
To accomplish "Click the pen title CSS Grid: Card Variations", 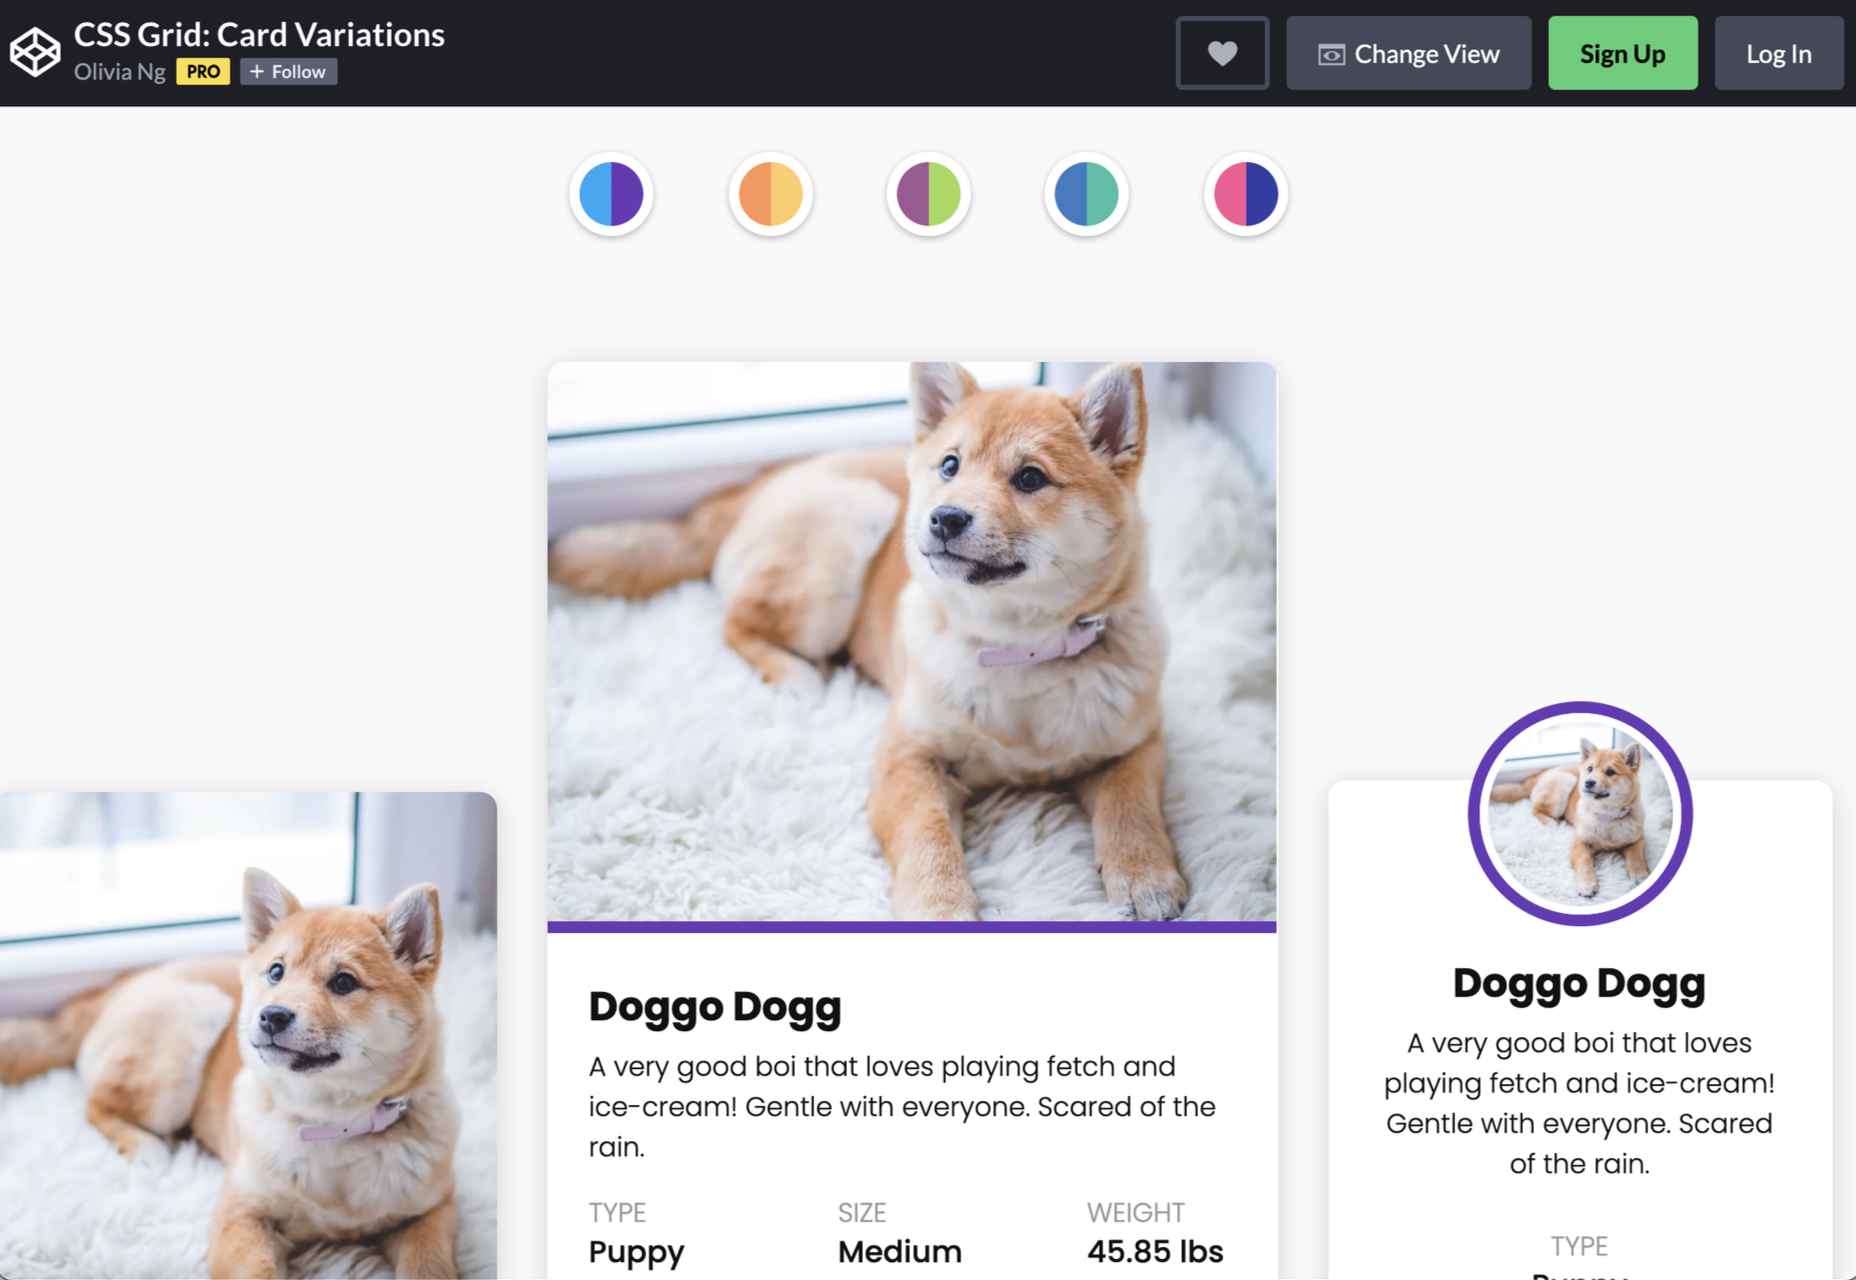I will (x=259, y=35).
